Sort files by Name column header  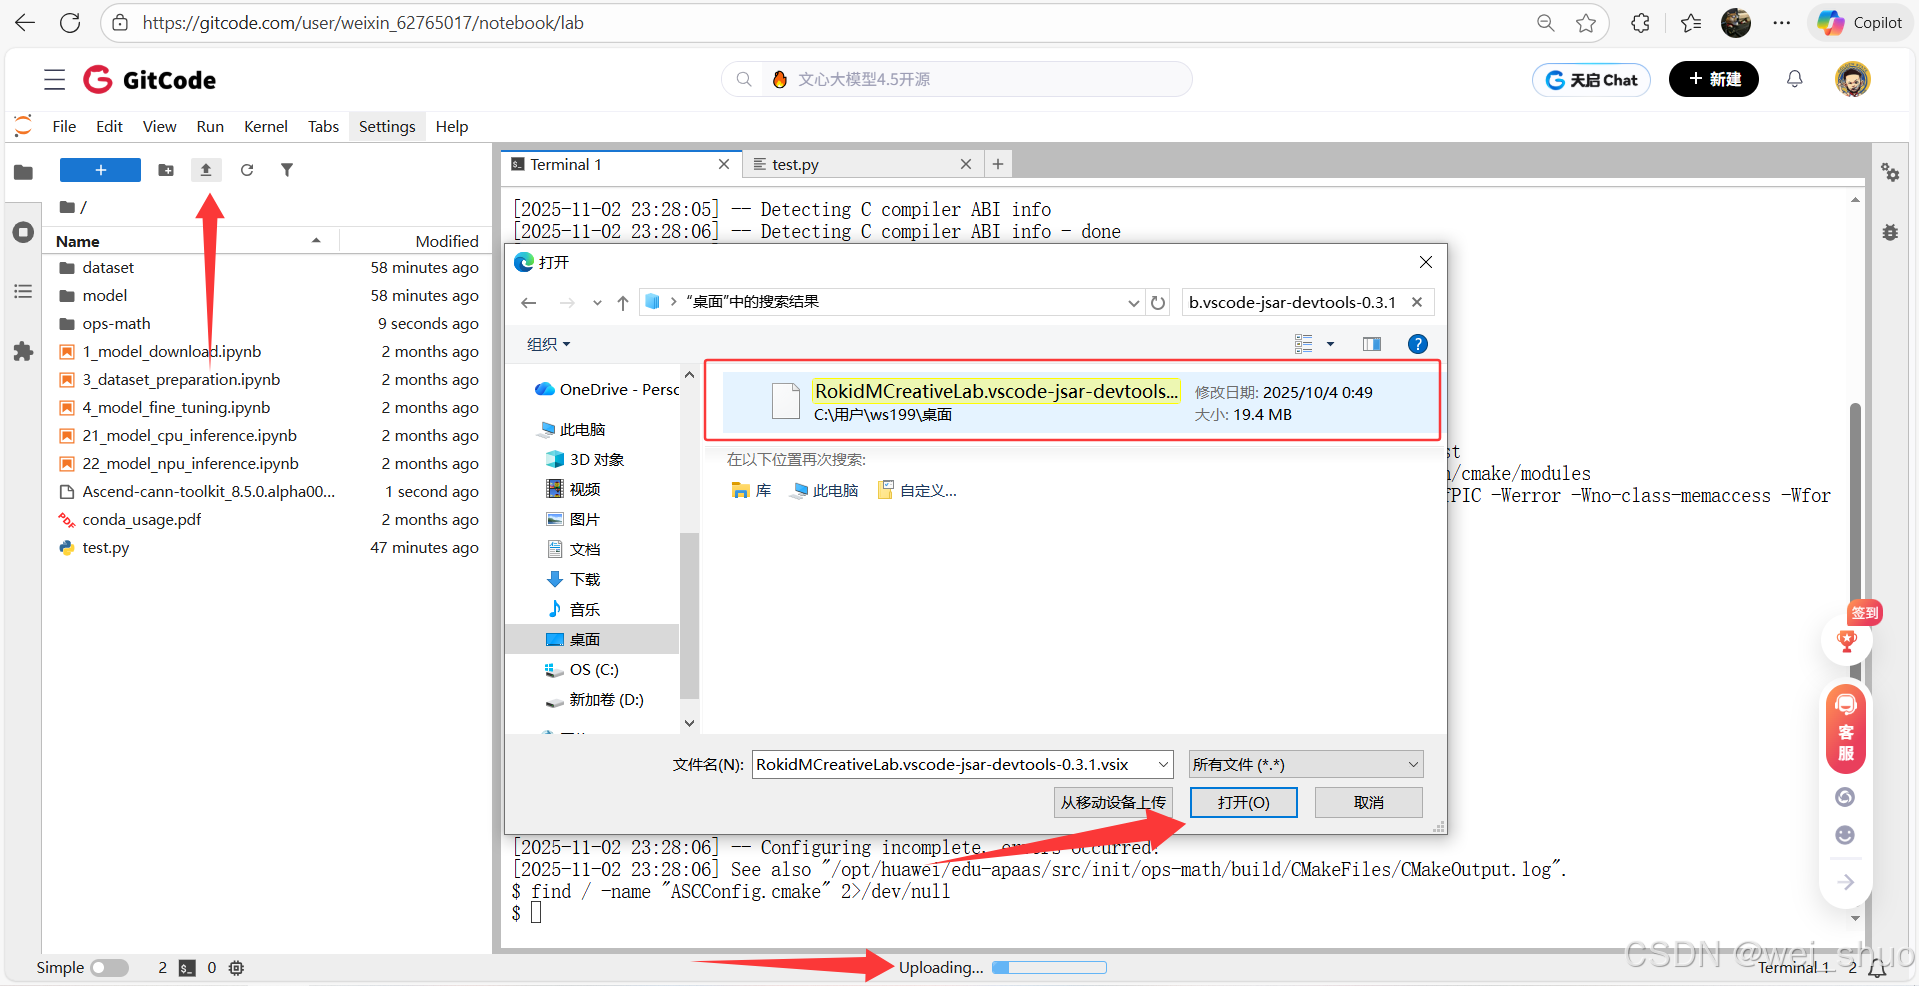coord(190,241)
